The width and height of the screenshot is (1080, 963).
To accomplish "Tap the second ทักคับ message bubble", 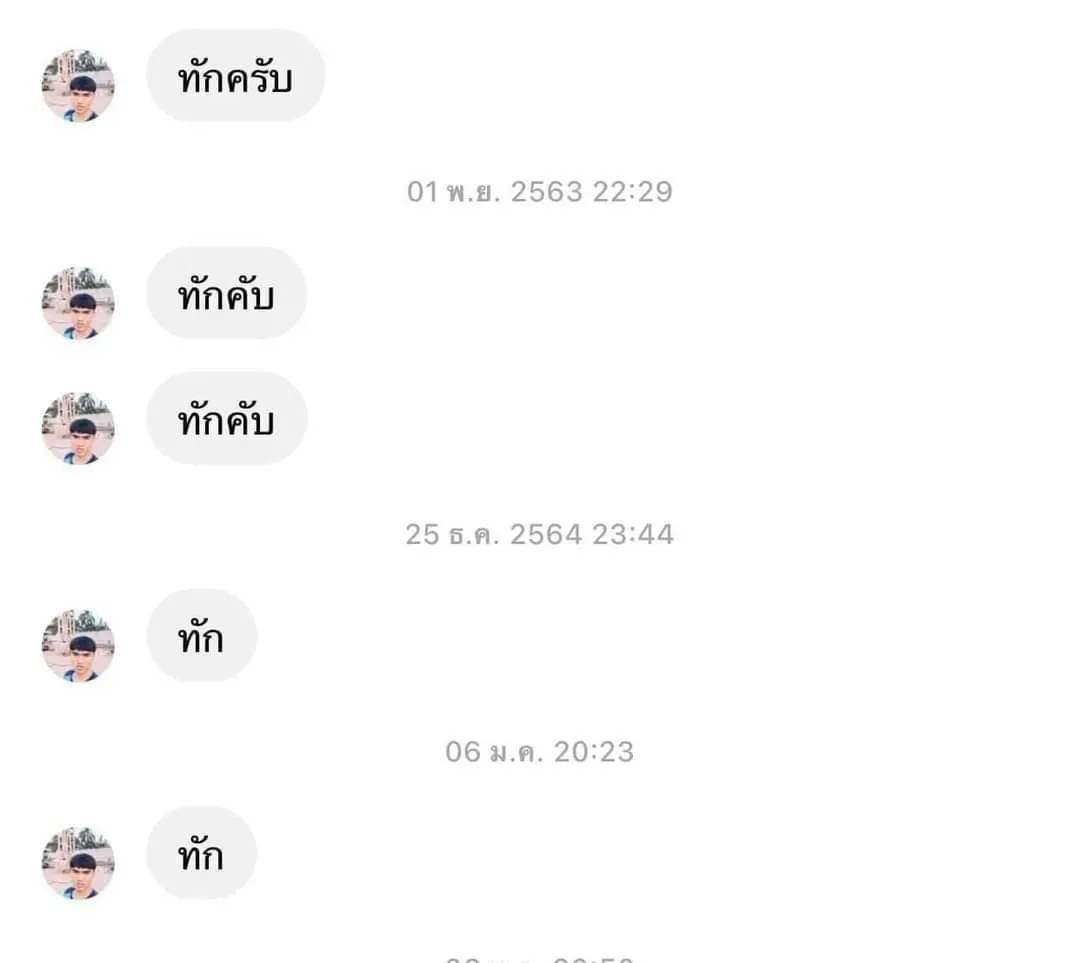I will click(x=226, y=419).
